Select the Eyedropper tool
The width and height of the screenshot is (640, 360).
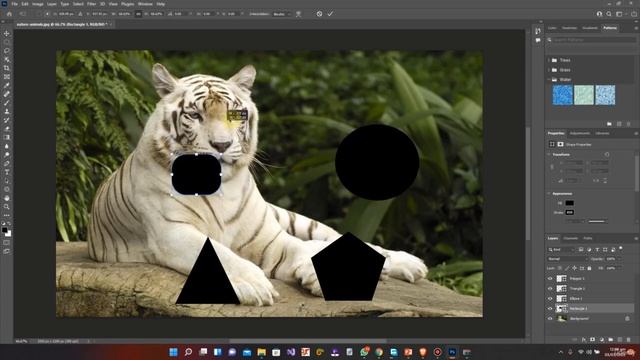point(7,85)
